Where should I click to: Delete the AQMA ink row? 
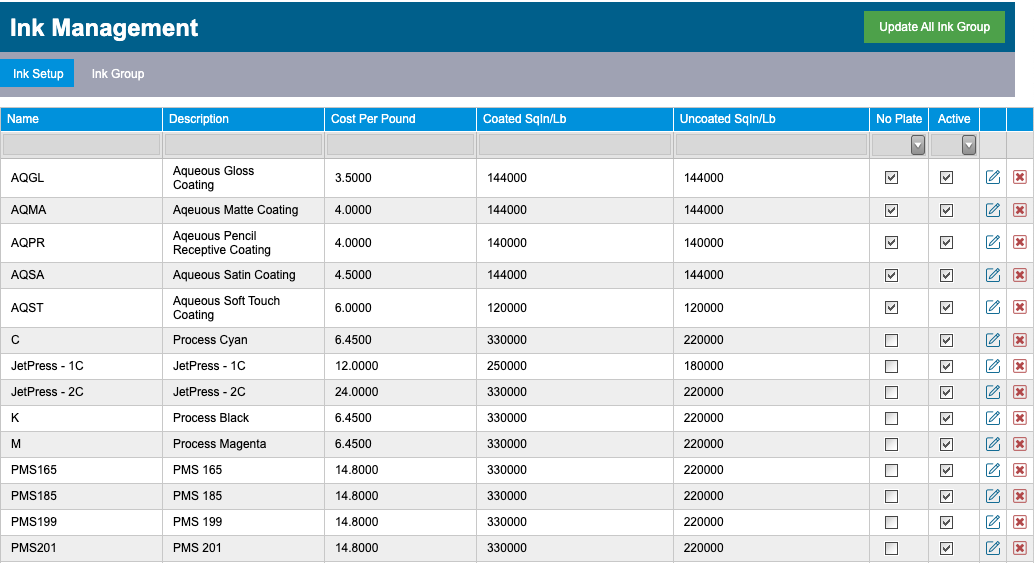click(1019, 210)
